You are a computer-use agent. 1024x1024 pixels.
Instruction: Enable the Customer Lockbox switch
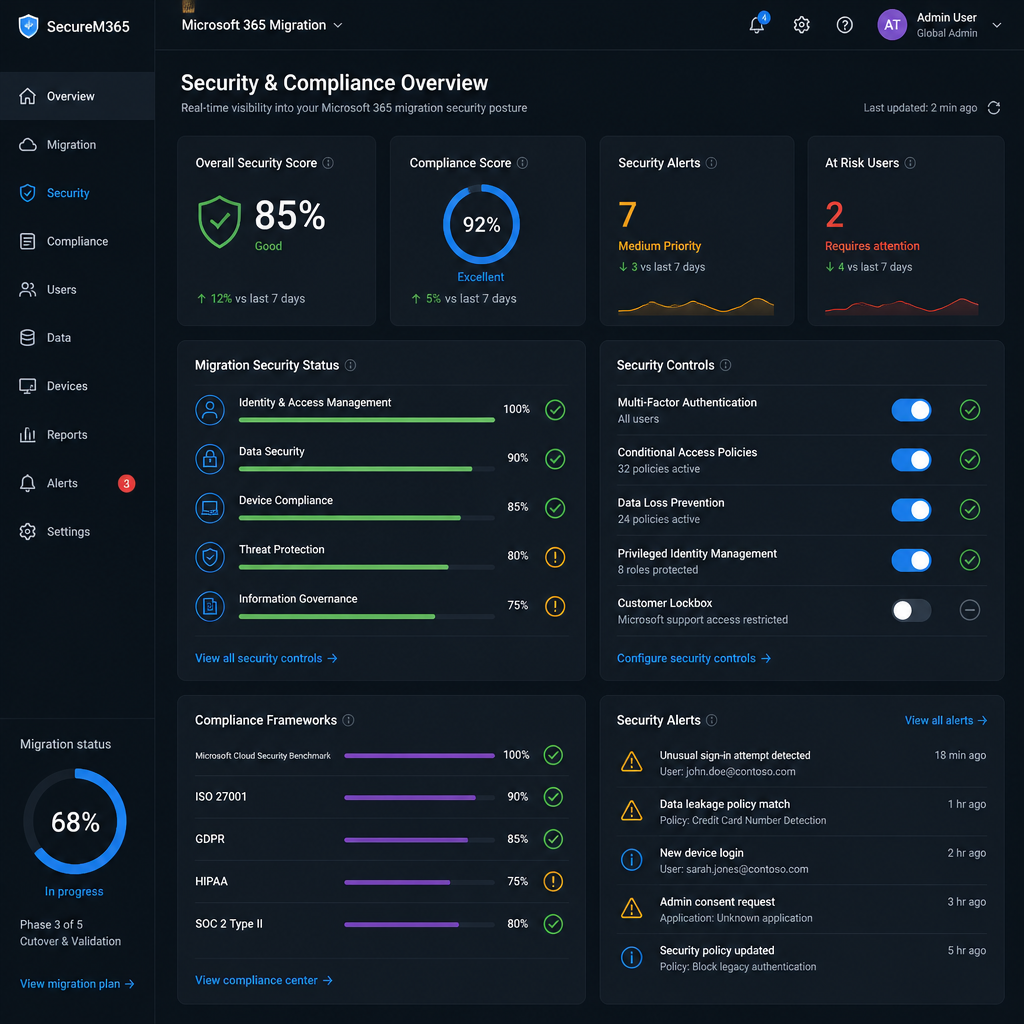(911, 611)
